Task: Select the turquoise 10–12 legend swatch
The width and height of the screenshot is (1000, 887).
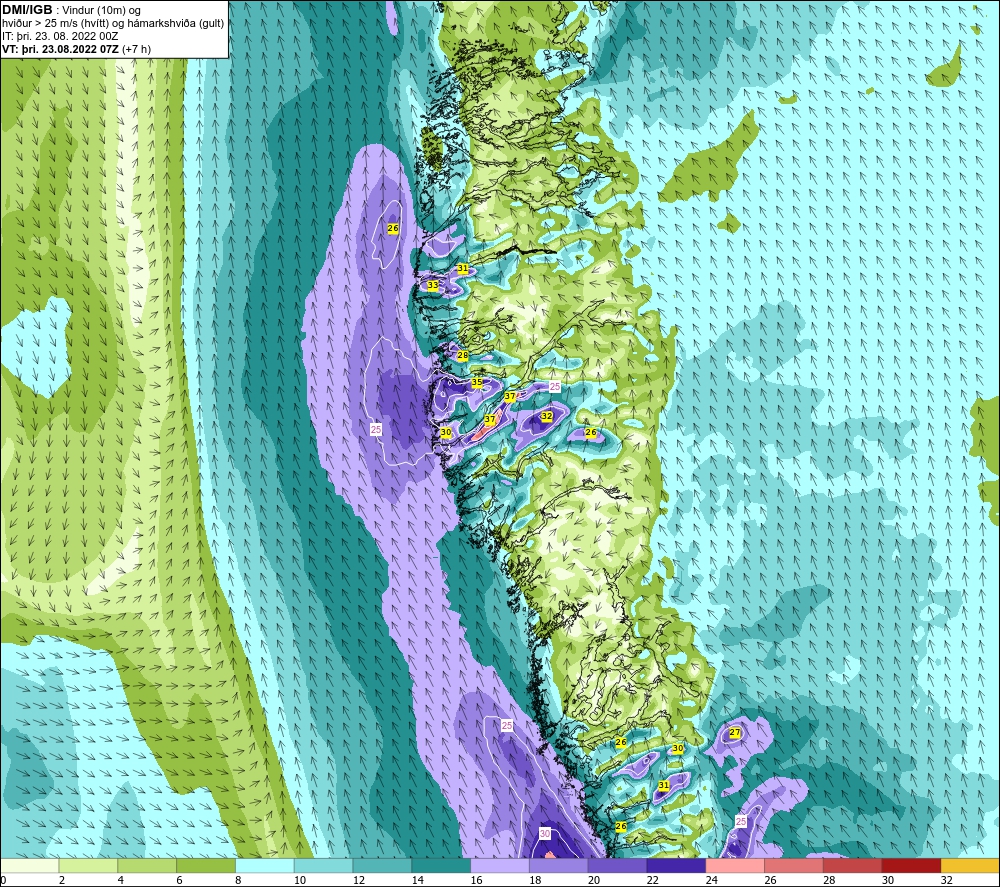Action: tap(323, 865)
